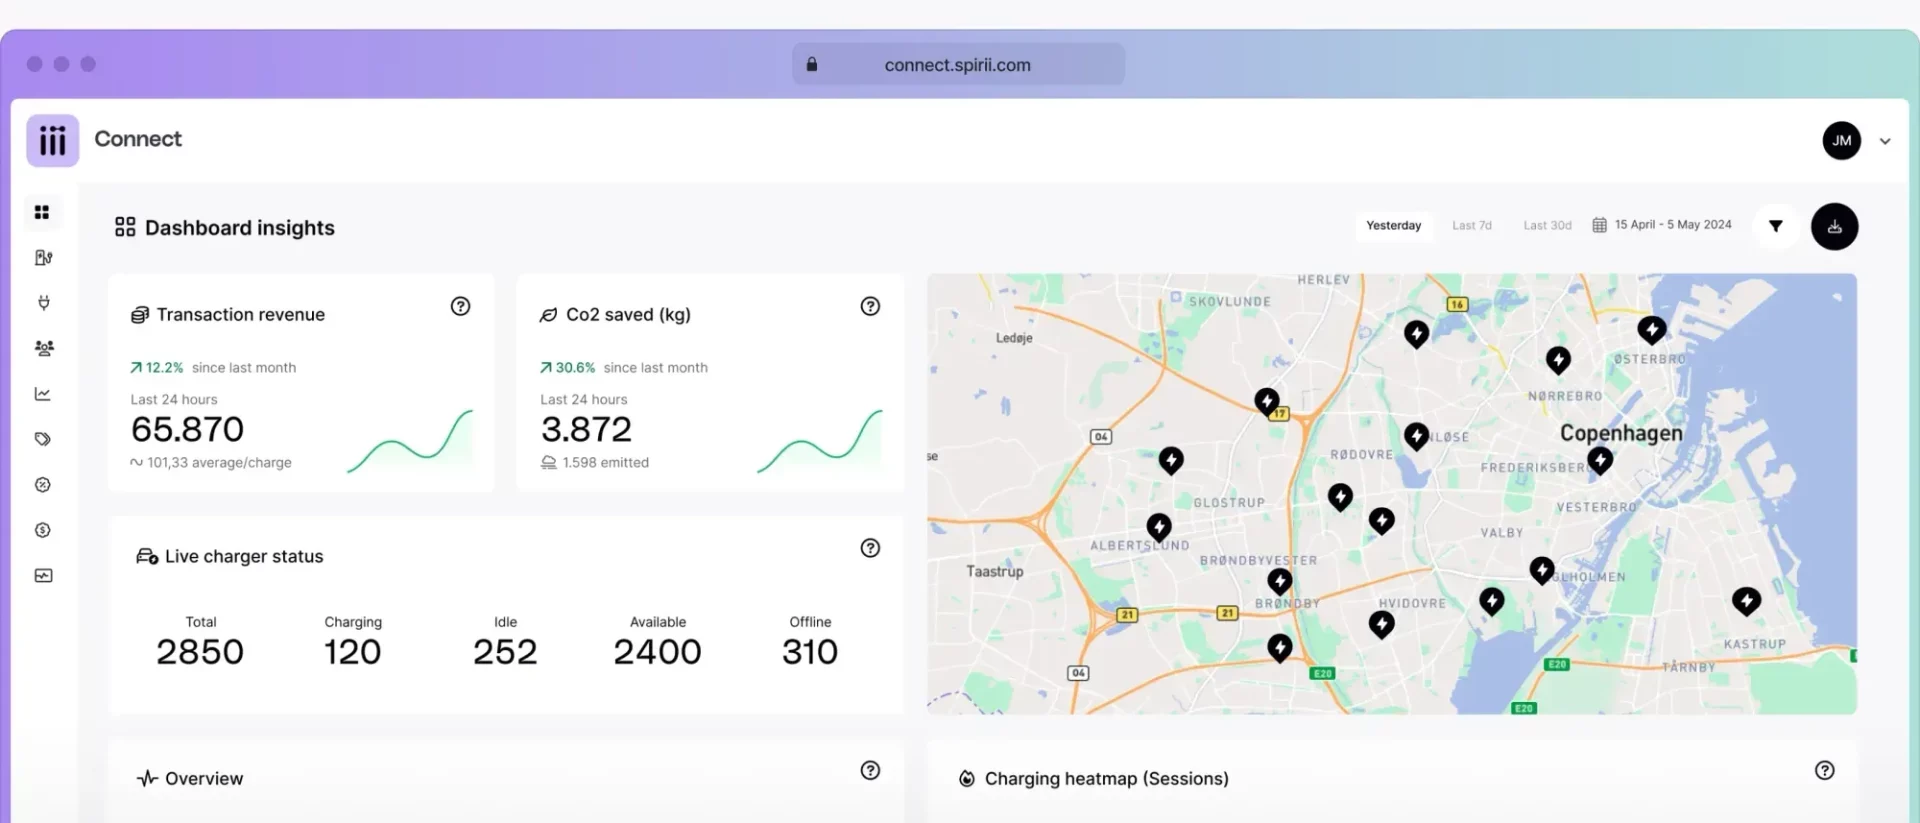Viewport: 1920px width, 823px height.
Task: Open help for Live charger status
Action: (870, 548)
